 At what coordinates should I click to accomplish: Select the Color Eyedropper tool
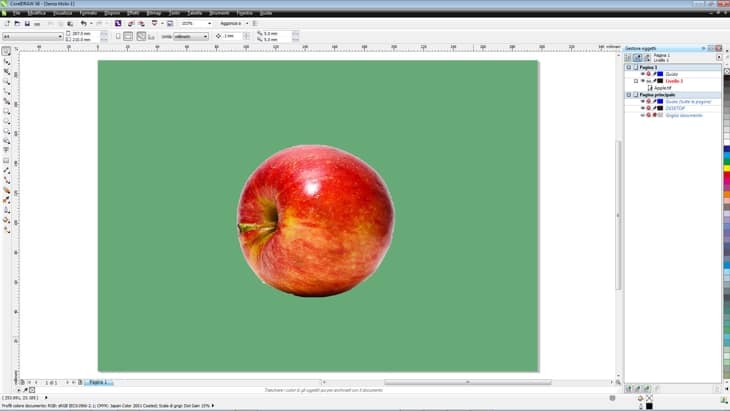pos(7,200)
